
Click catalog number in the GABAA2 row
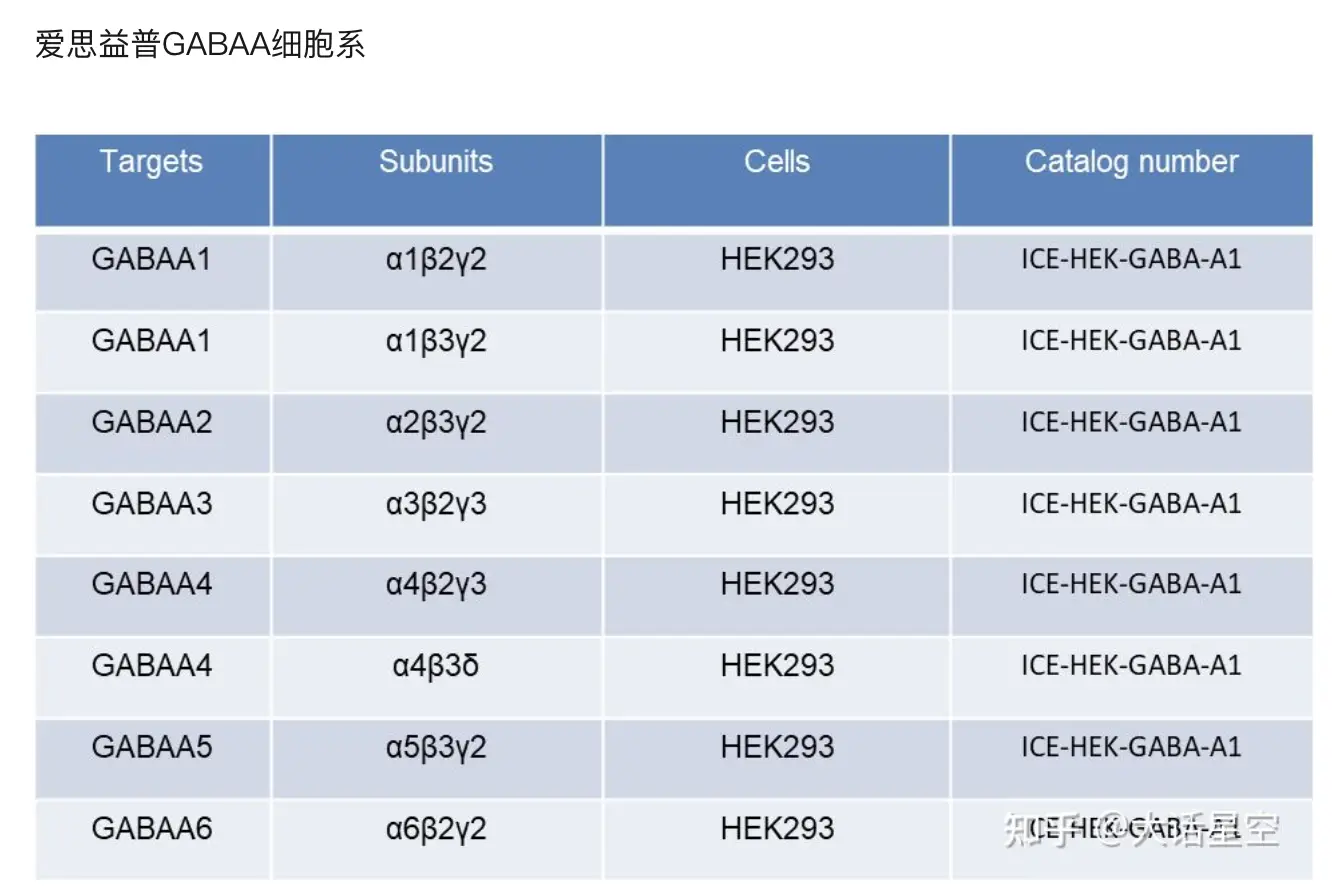(x=1131, y=422)
